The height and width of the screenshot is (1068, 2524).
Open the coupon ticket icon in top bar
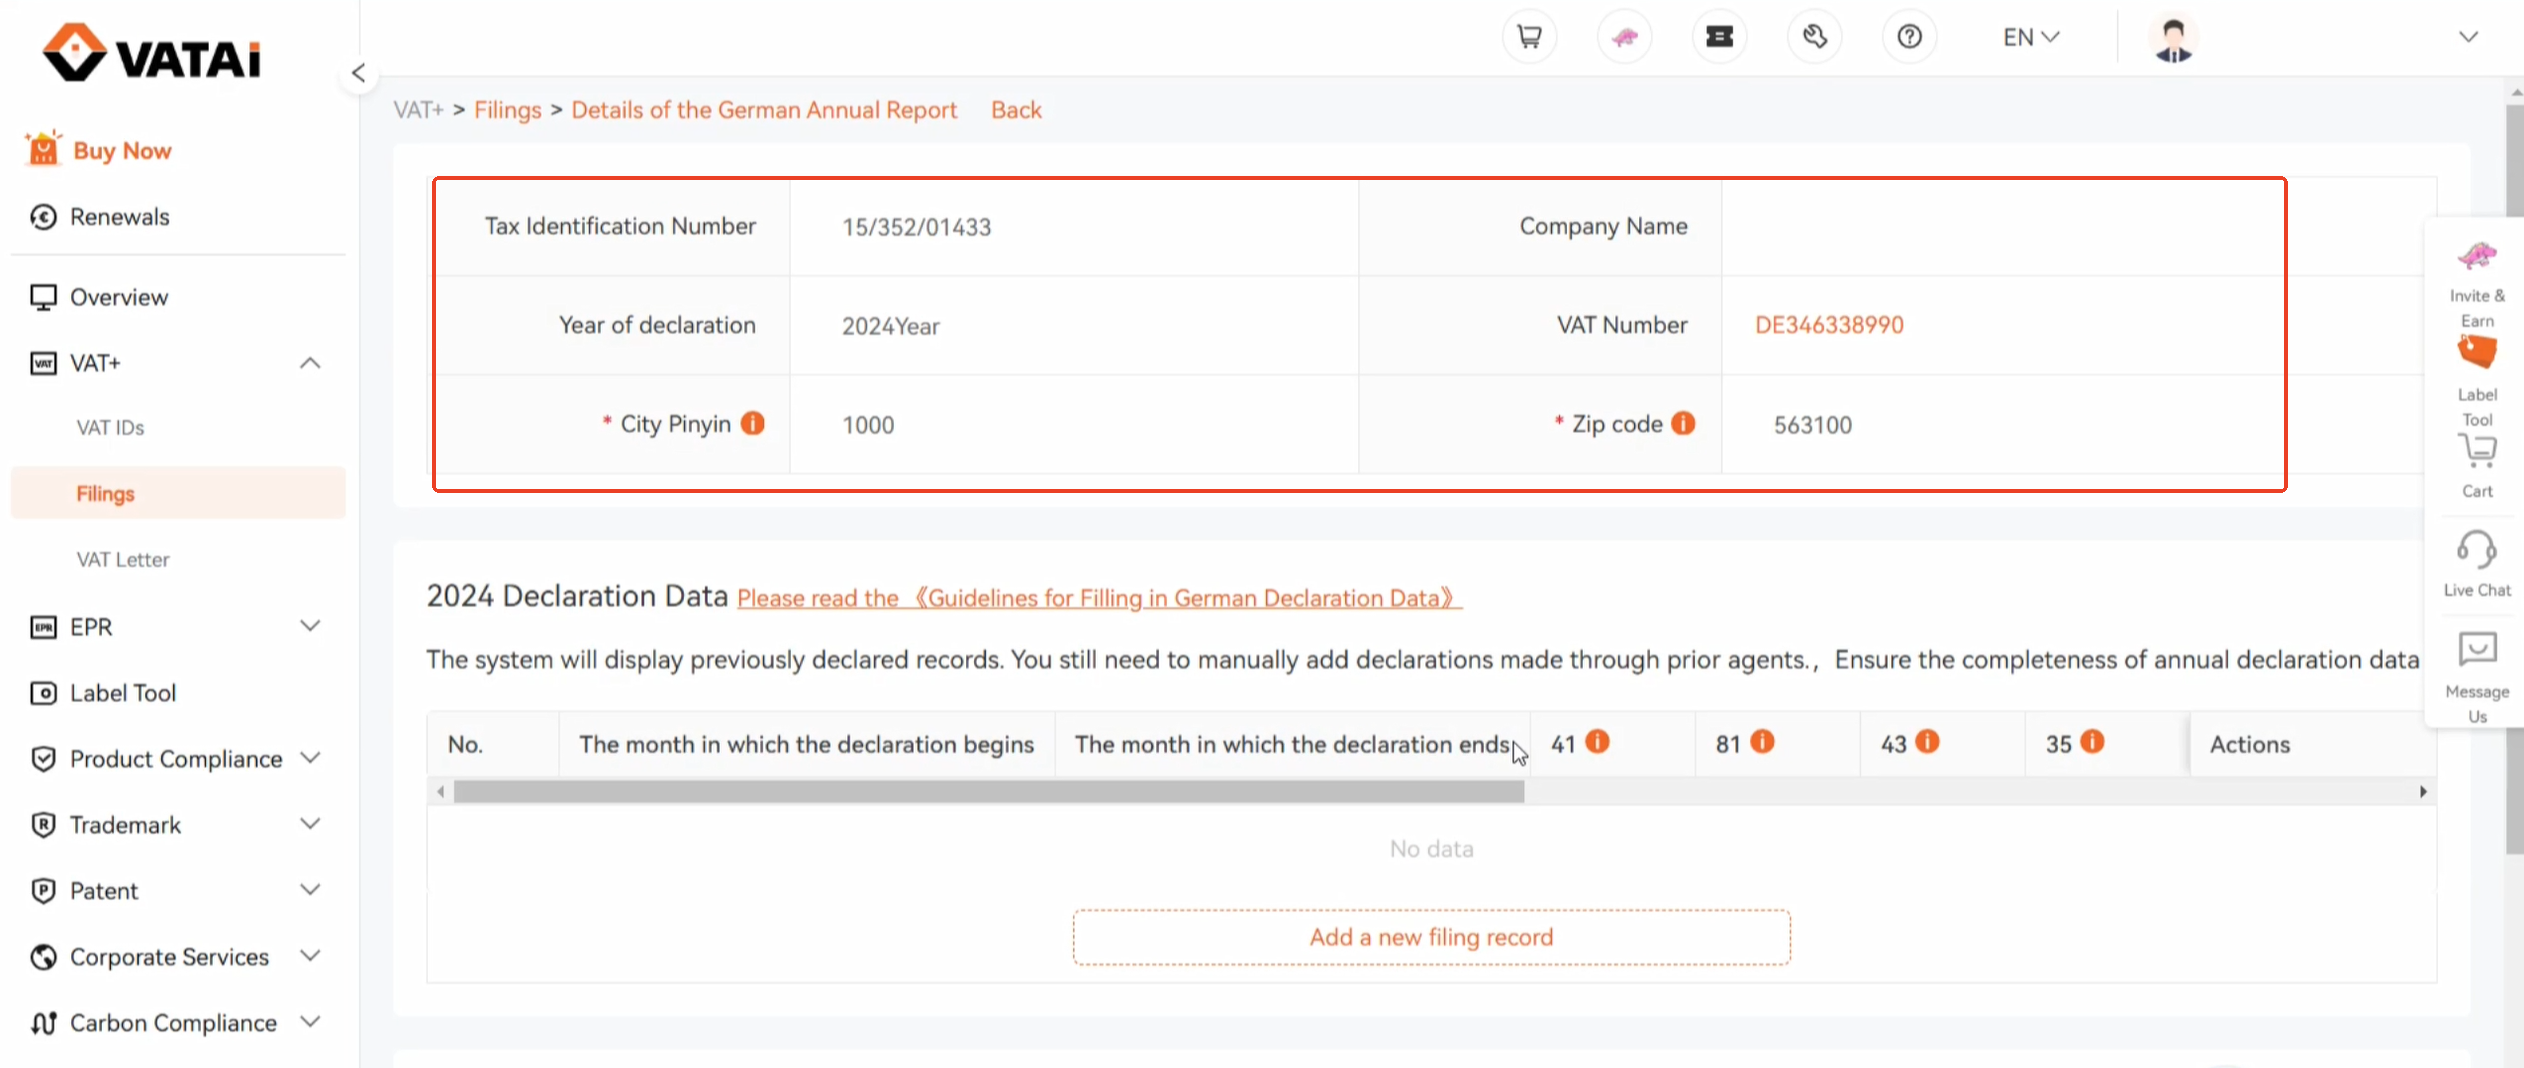[1719, 37]
